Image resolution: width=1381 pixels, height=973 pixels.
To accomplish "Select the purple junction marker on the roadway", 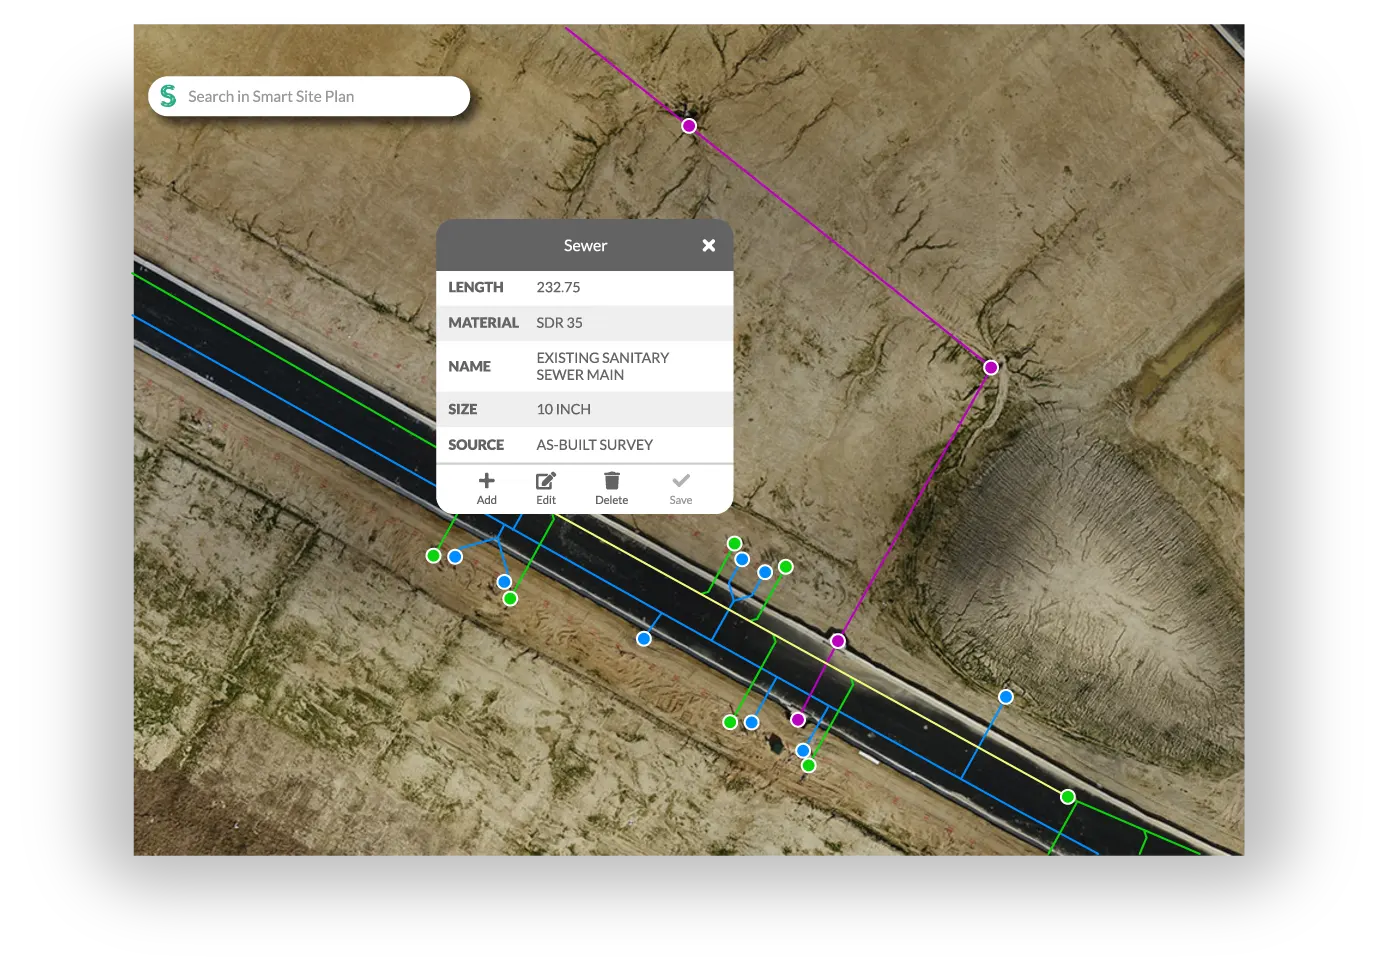I will [x=836, y=640].
